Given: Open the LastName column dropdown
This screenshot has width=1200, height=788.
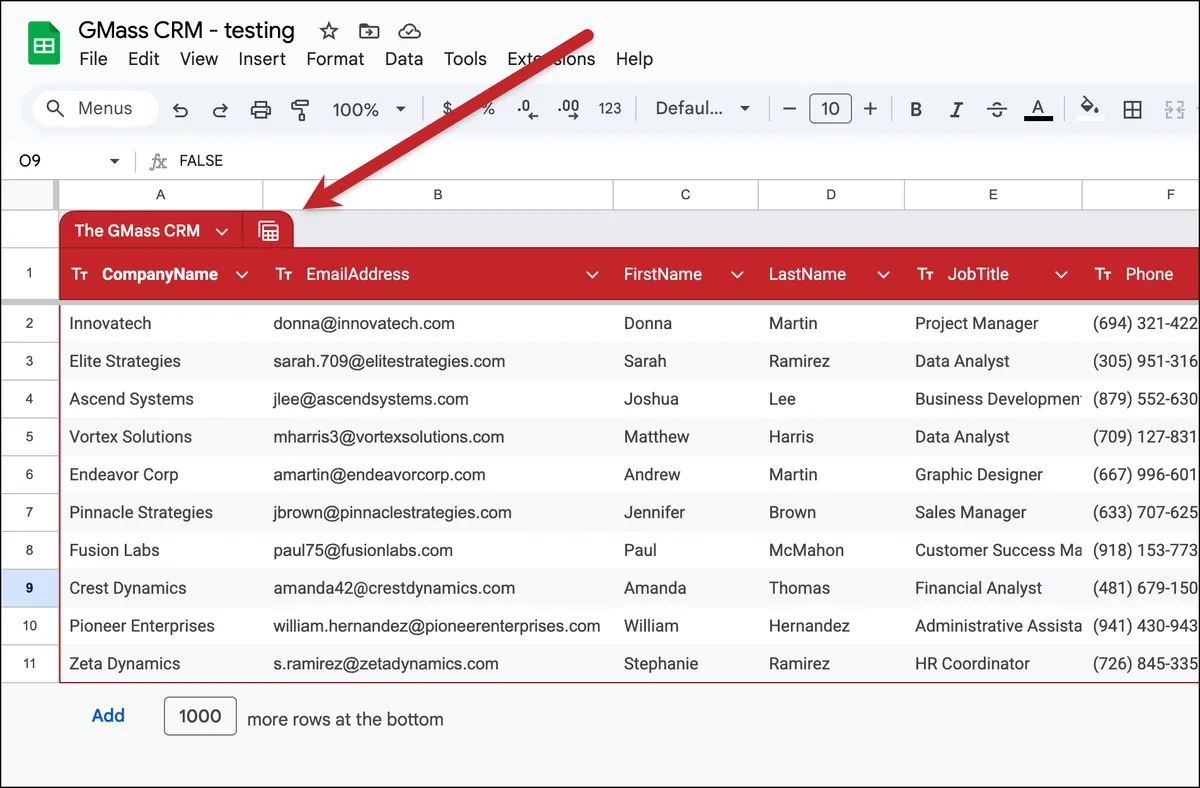Looking at the screenshot, I should point(883,274).
